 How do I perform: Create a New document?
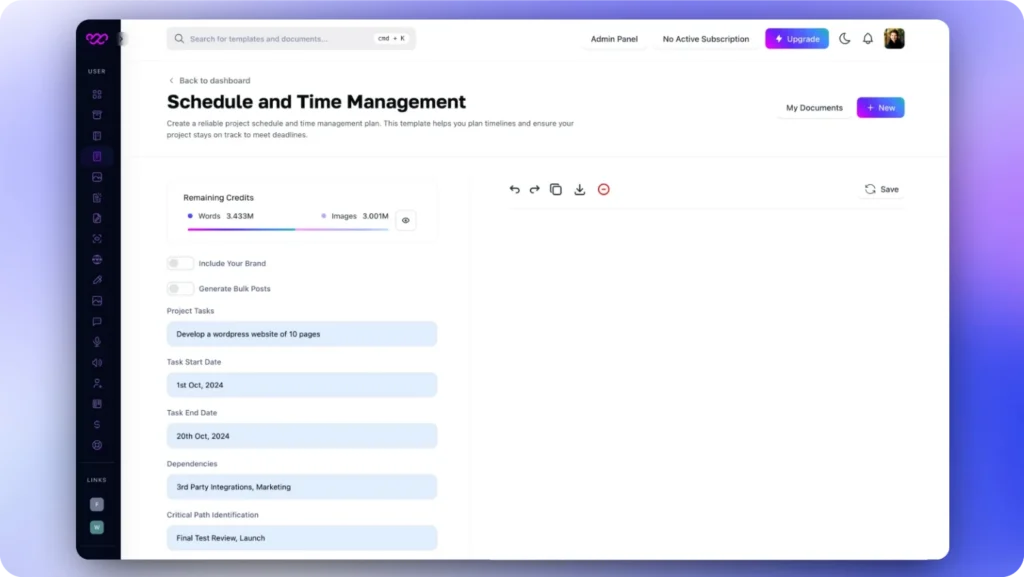(880, 108)
